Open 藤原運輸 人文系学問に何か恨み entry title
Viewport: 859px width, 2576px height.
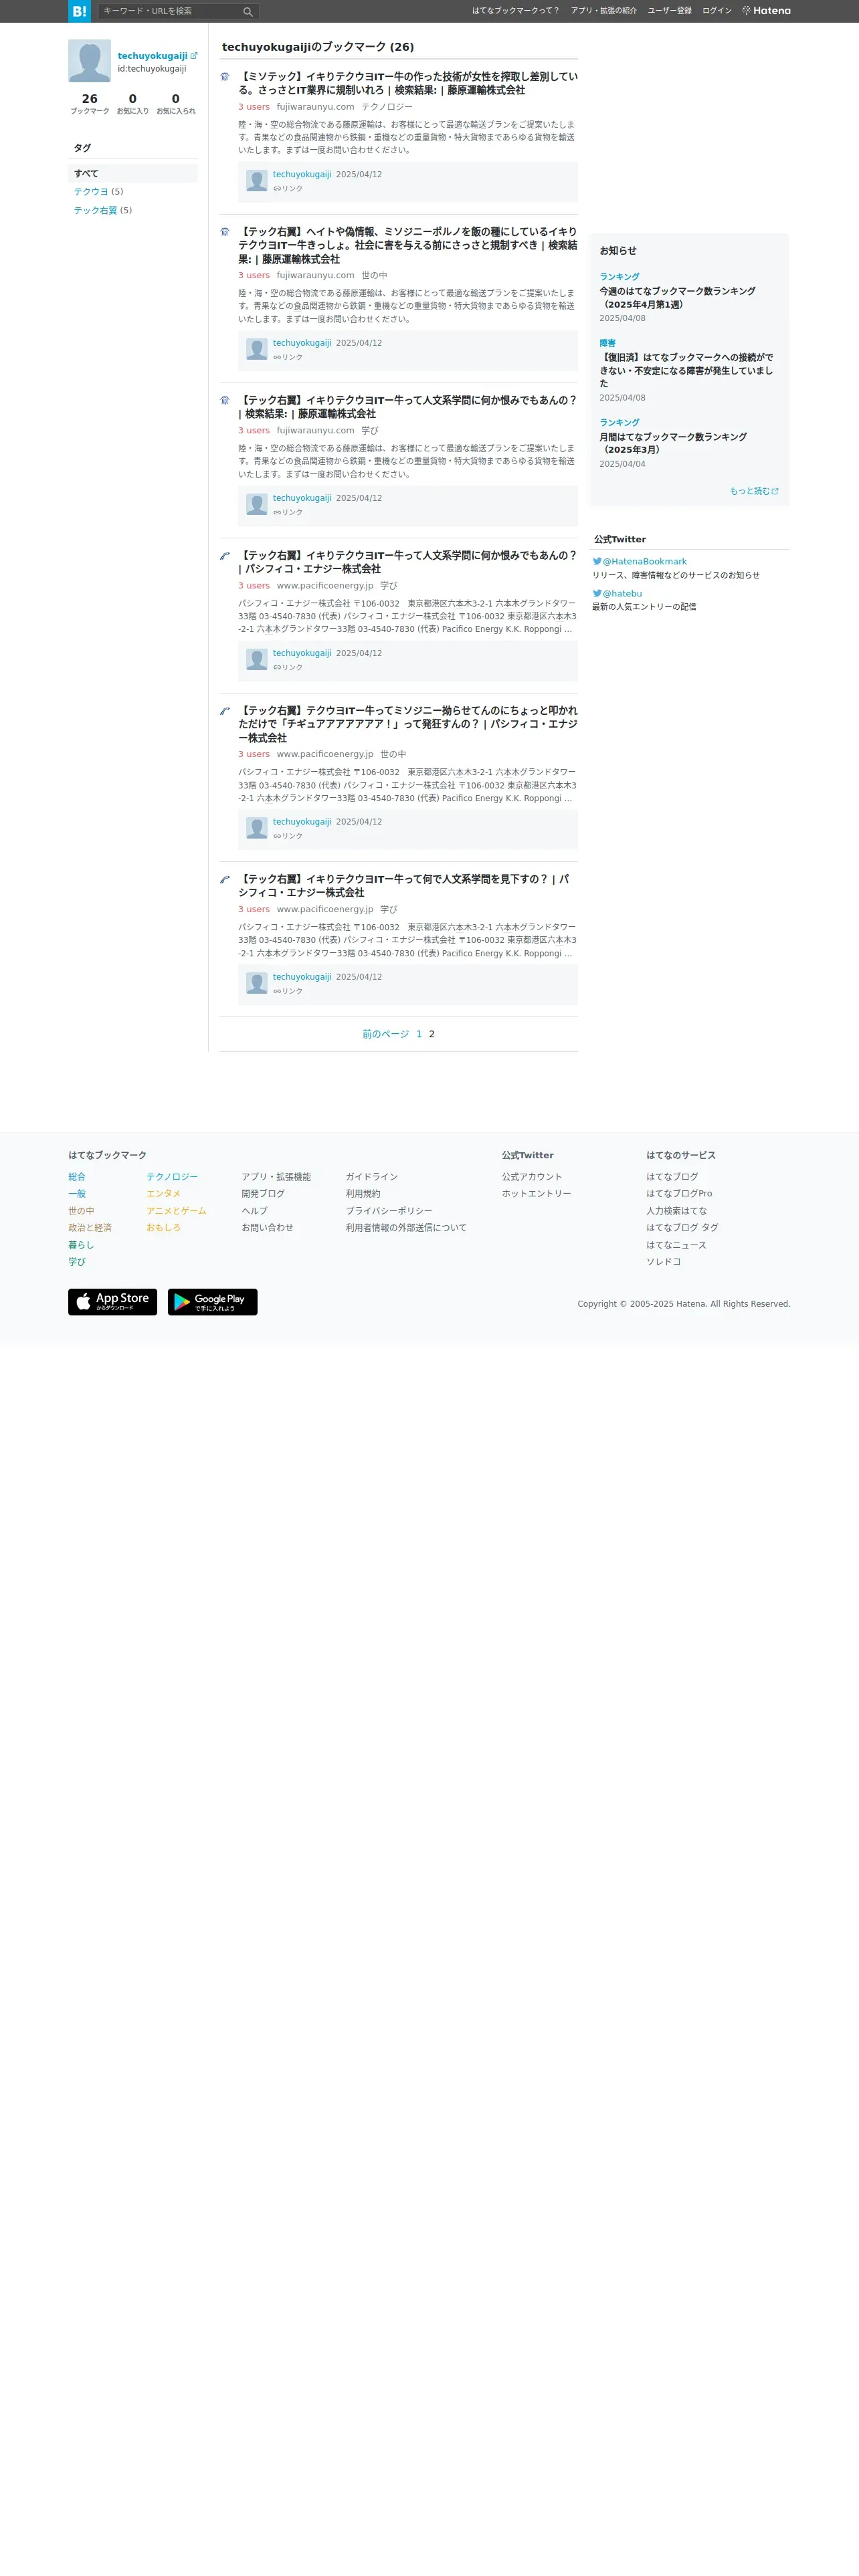(407, 407)
